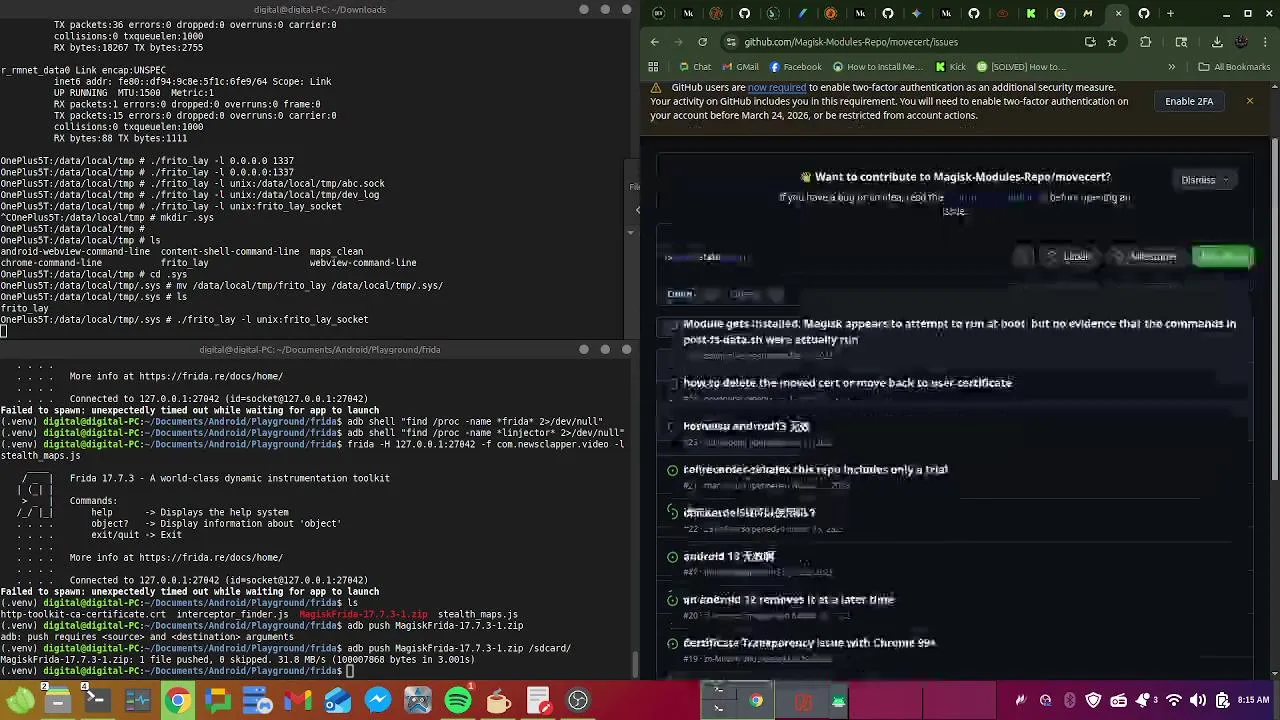This screenshot has width=1280, height=720.
Task: Open issue 'android 12 removes it at a later time'
Action: 788,600
